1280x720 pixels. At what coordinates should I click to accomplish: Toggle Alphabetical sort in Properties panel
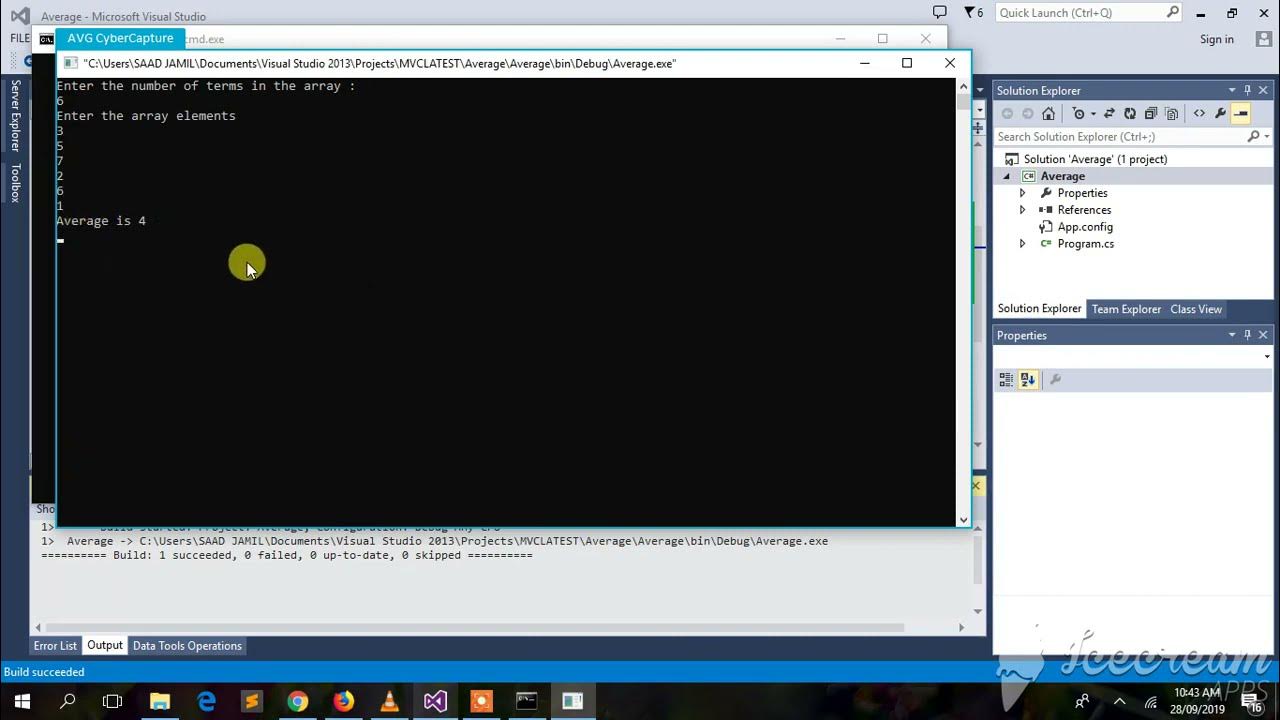pos(1028,380)
